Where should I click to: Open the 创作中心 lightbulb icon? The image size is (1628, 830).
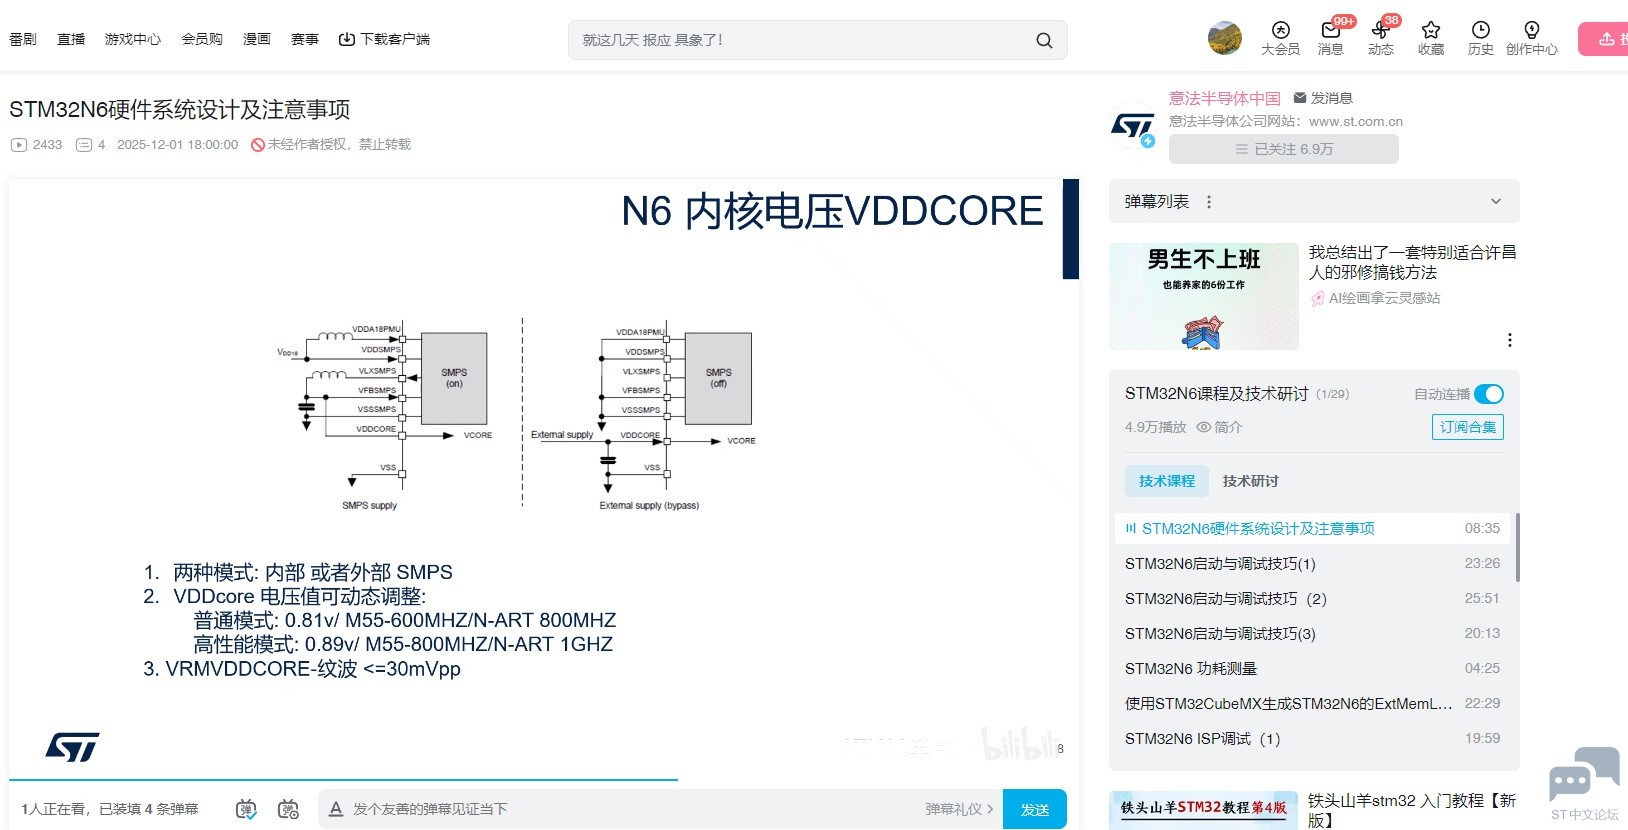tap(1531, 31)
